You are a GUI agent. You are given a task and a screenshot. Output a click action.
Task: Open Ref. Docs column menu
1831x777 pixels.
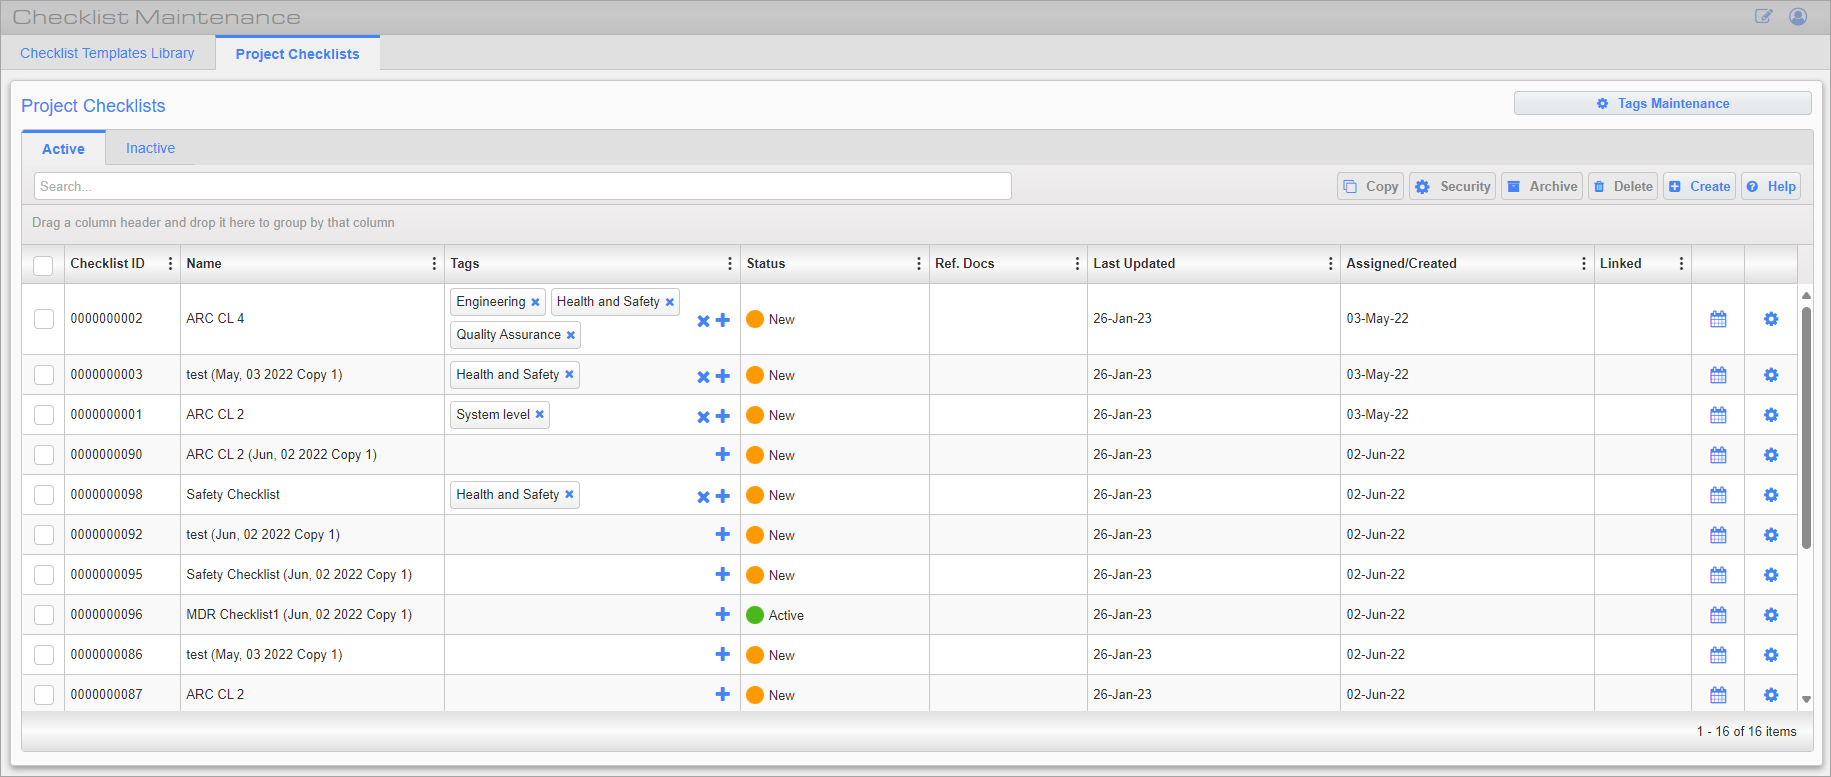(x=1077, y=264)
